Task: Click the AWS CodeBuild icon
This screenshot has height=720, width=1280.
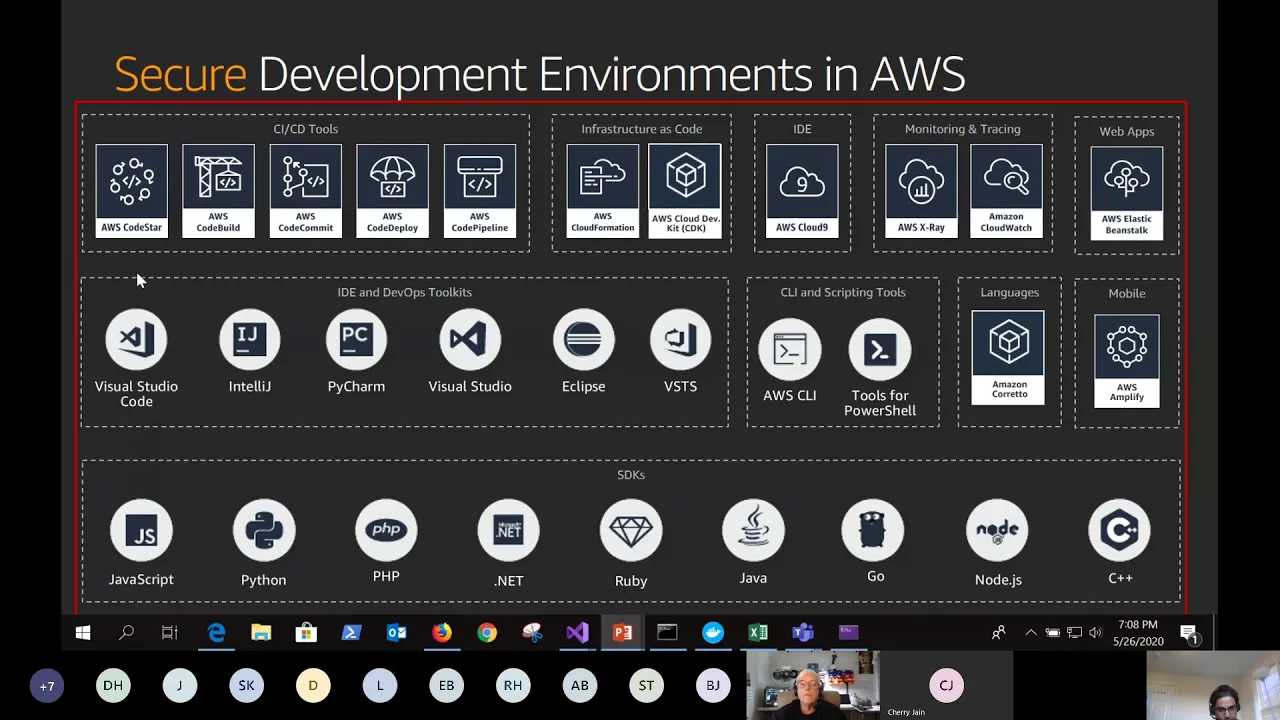Action: 218,191
